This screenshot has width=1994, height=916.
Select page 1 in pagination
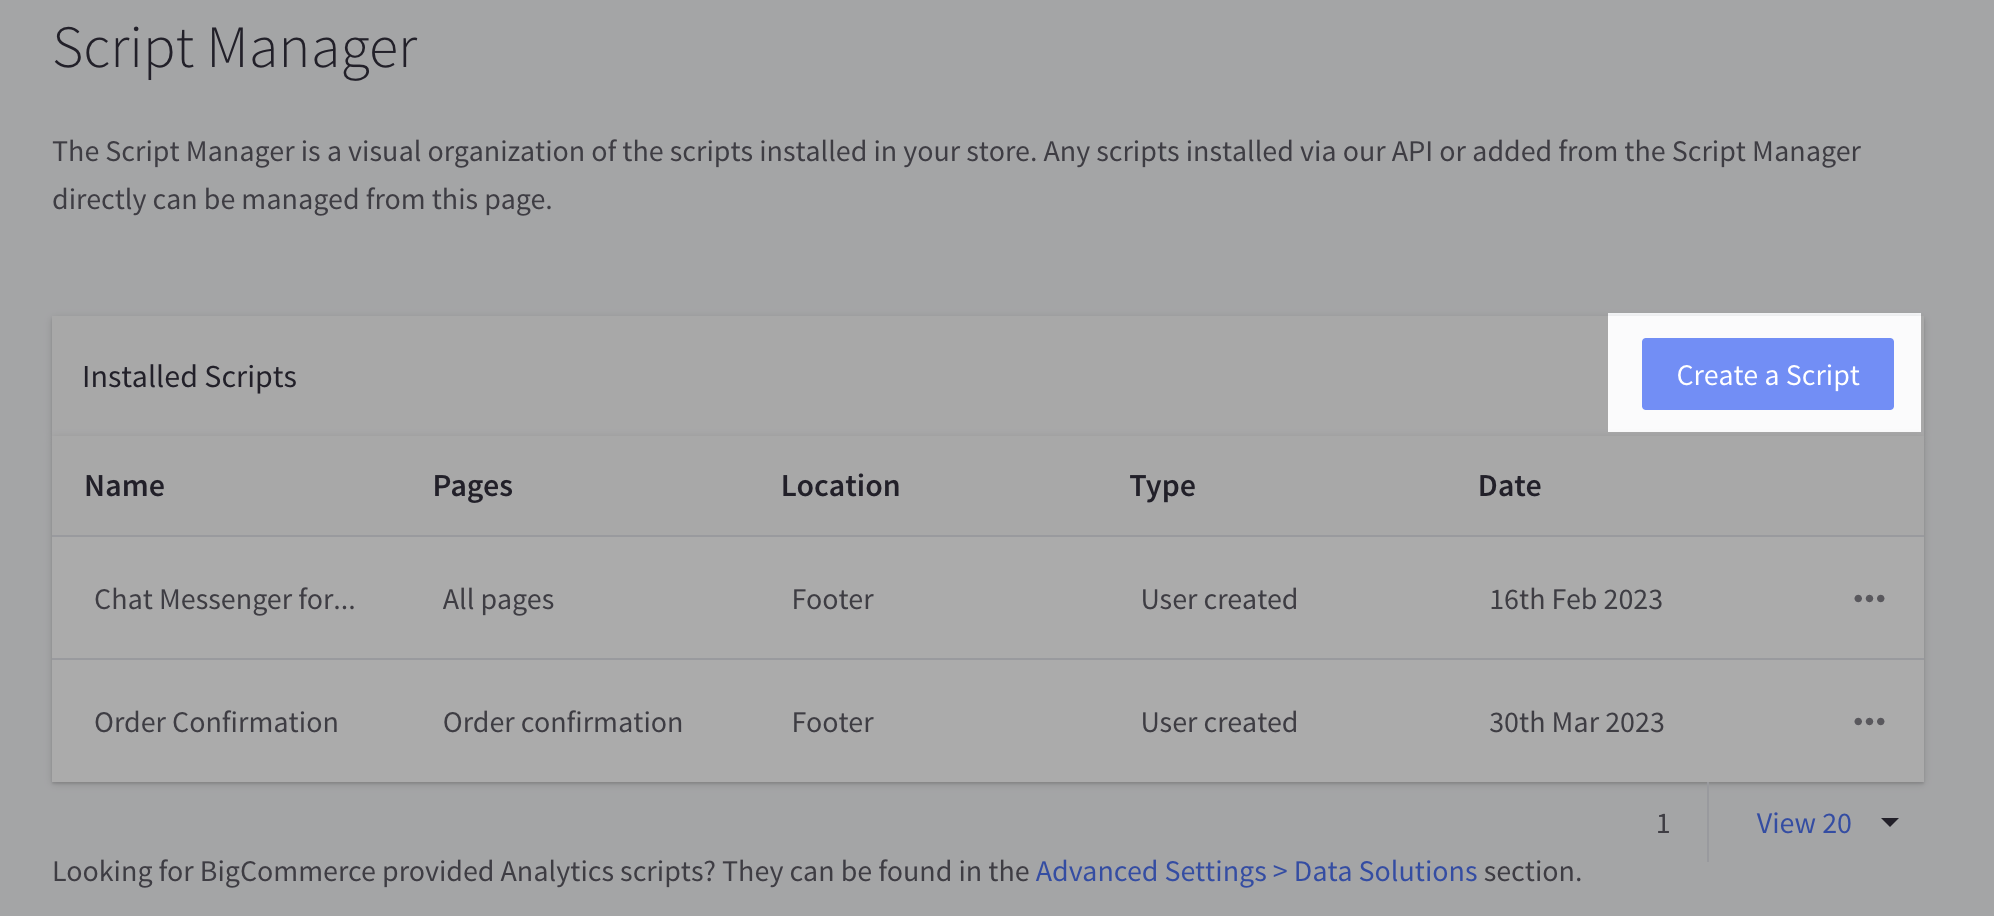[1663, 823]
